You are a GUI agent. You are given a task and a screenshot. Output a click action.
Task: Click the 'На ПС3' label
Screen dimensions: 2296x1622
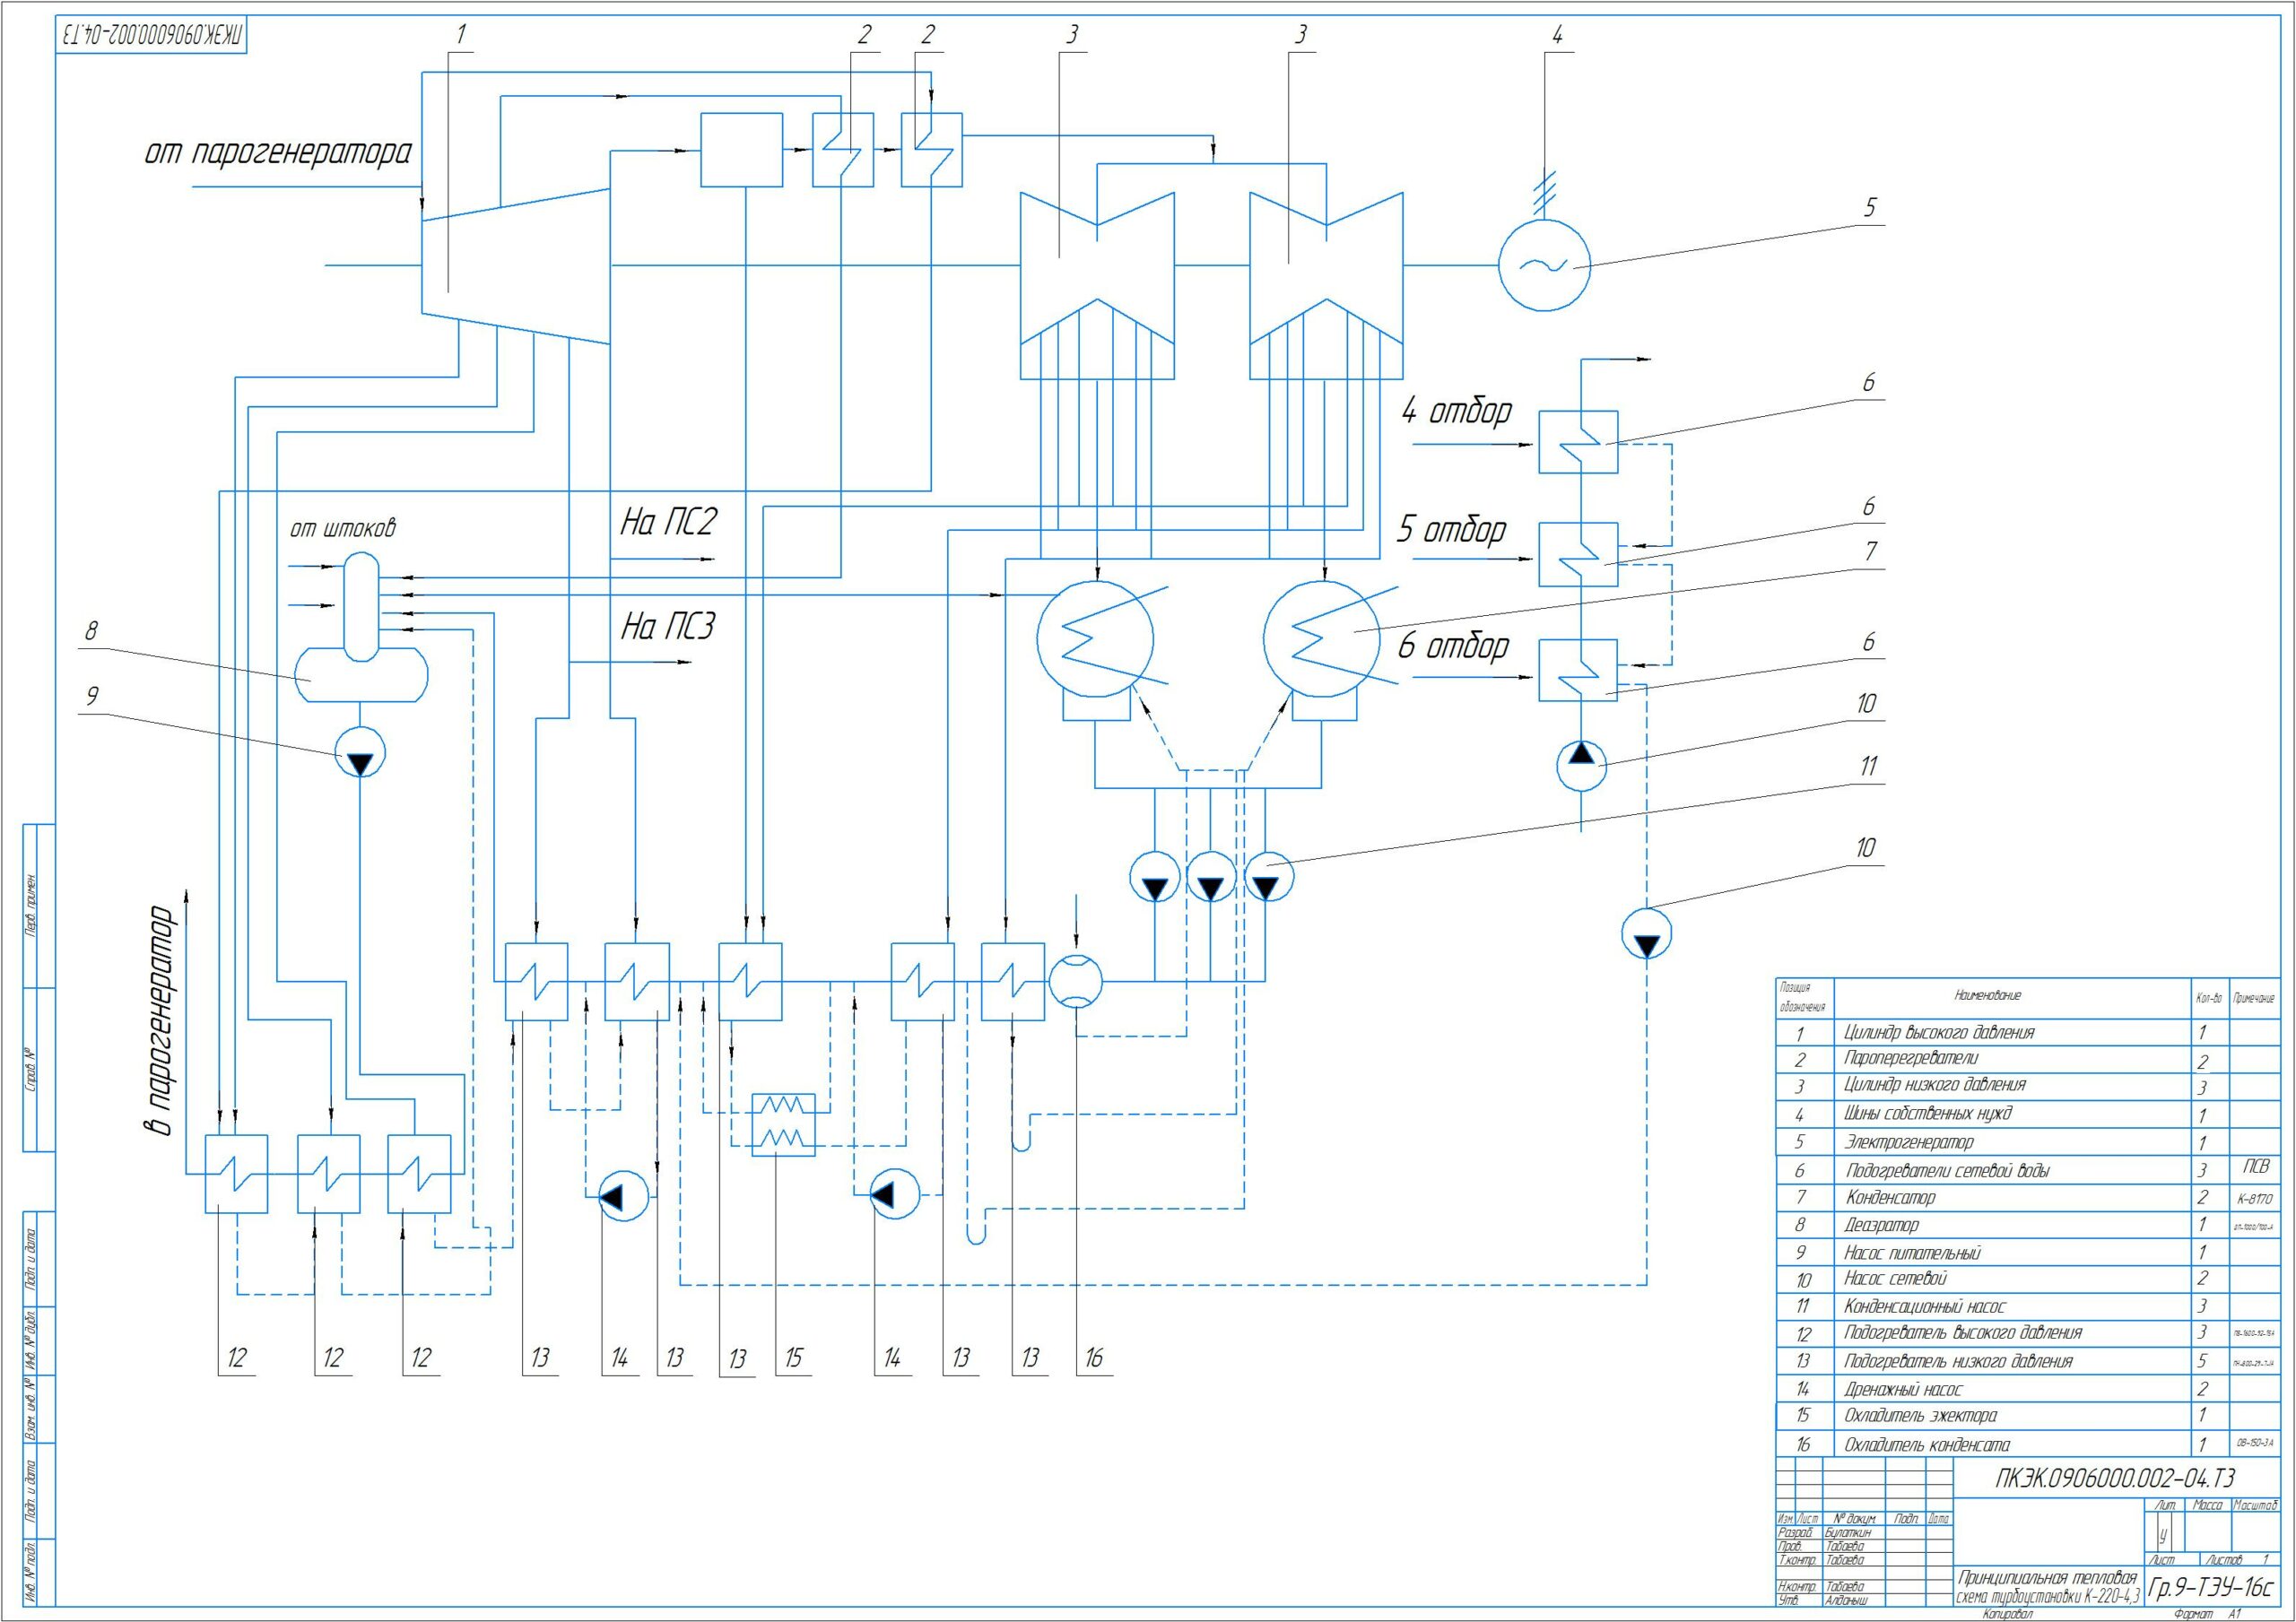668,627
